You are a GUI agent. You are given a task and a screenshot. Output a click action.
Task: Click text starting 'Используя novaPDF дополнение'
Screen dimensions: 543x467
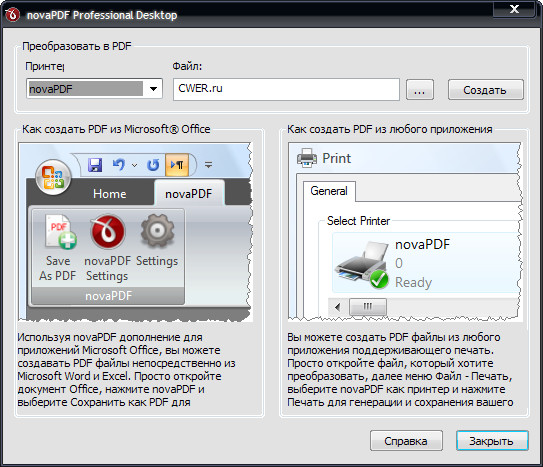click(x=126, y=370)
